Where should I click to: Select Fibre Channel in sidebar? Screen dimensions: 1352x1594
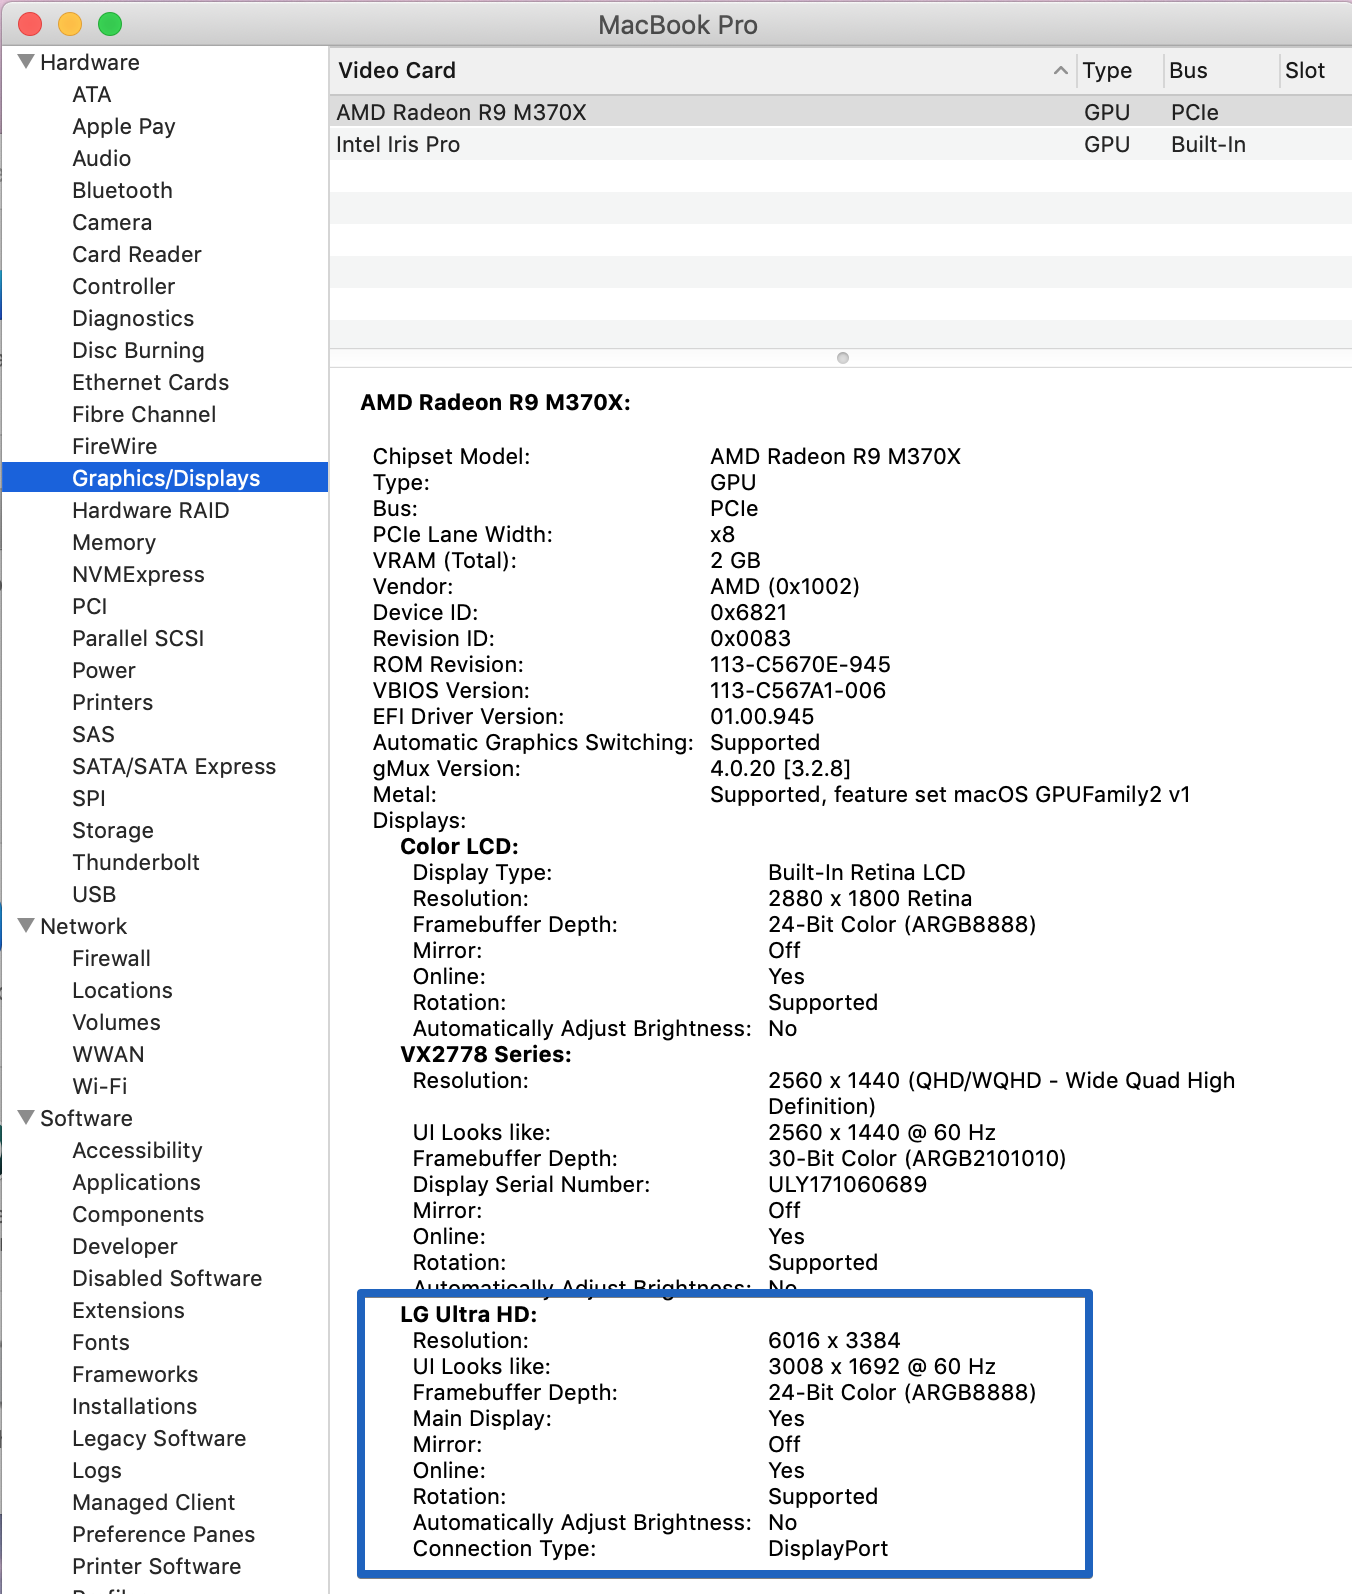[144, 414]
